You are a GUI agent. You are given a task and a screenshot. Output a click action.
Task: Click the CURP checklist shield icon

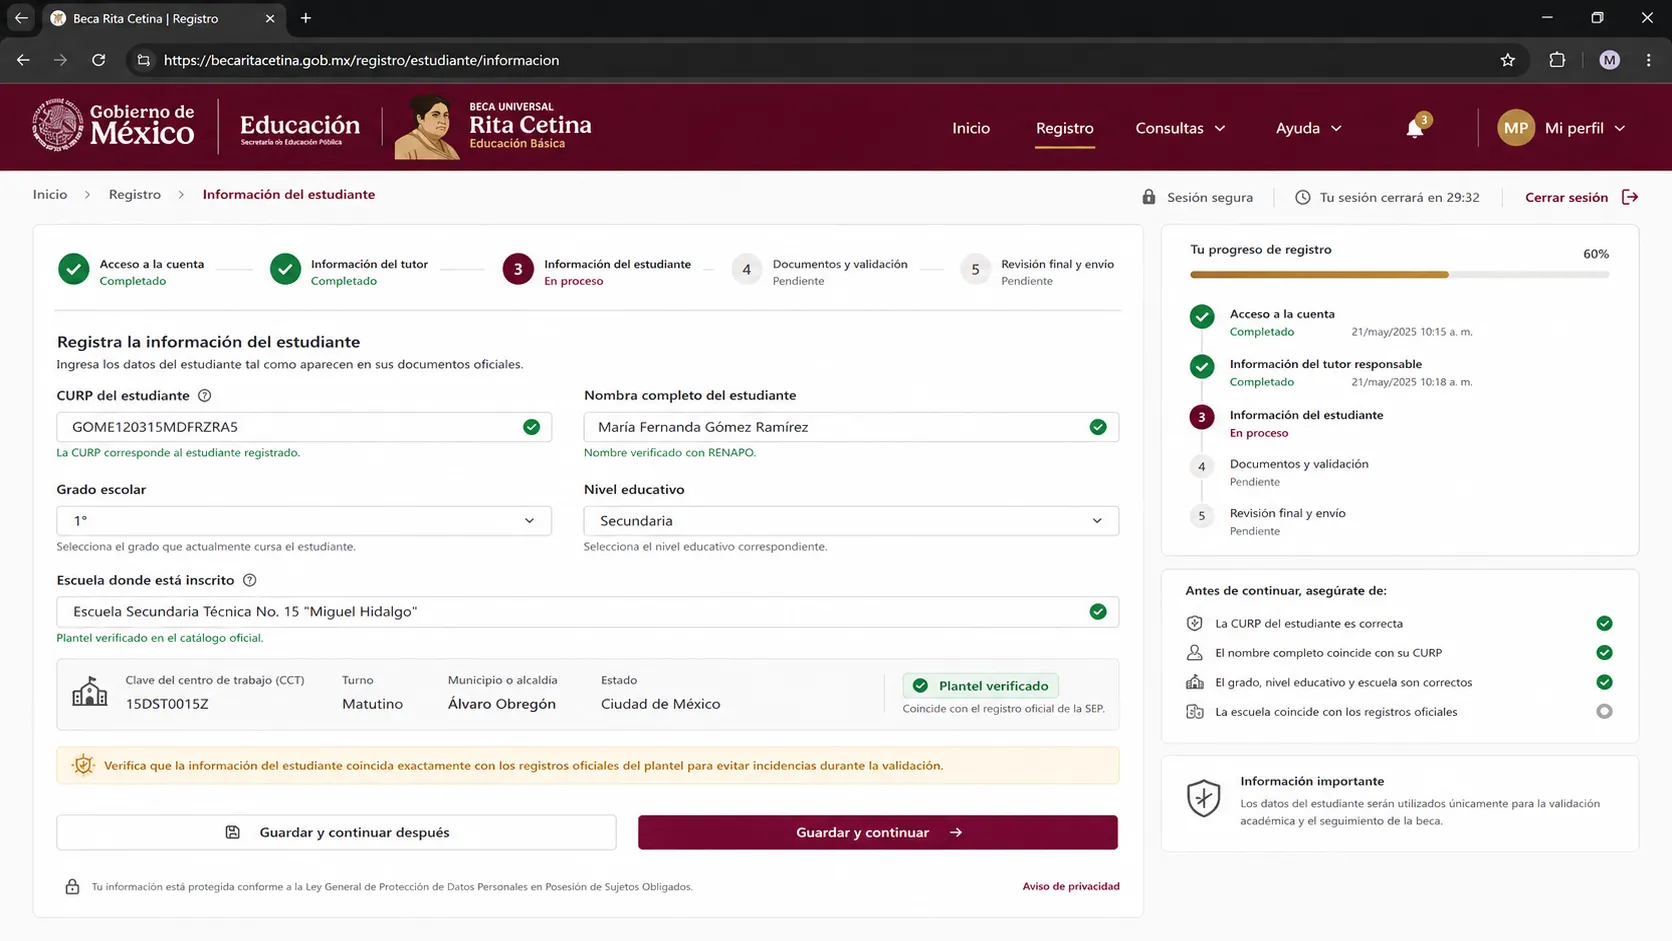(1194, 623)
